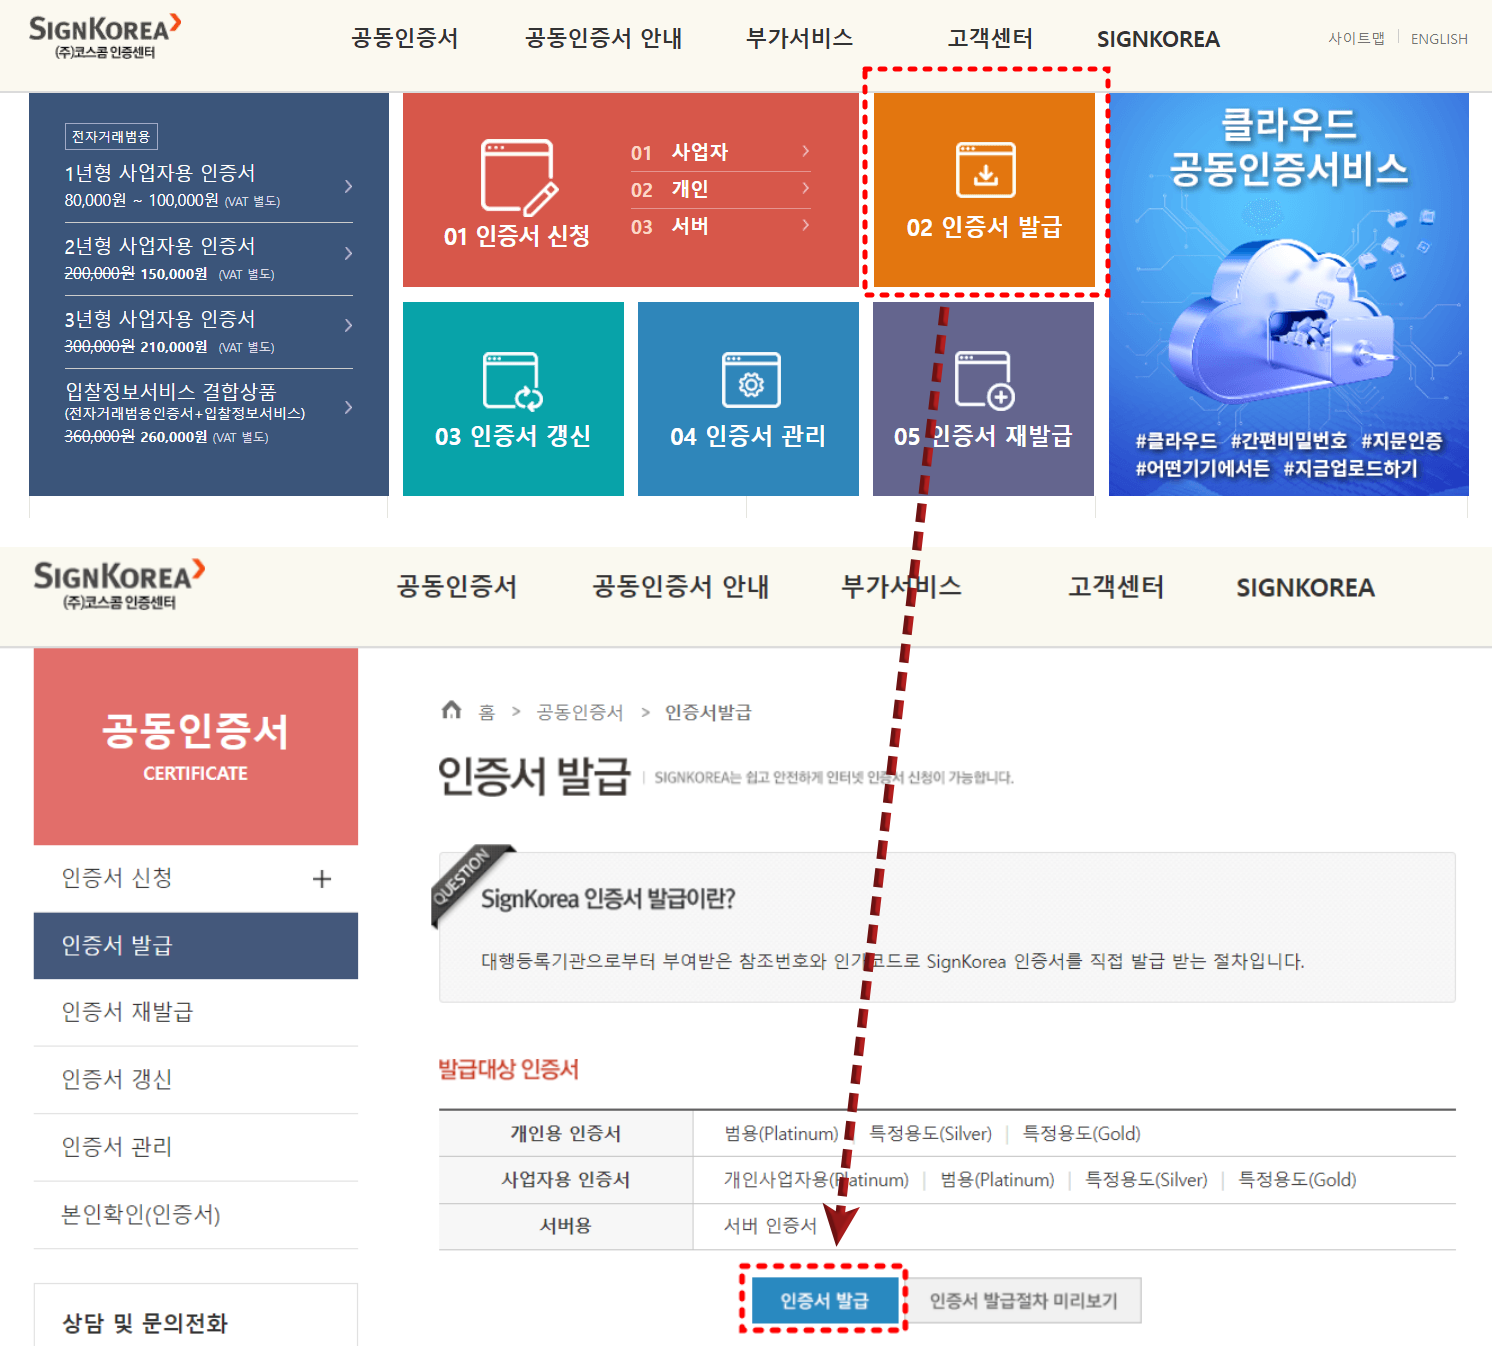Click the 02 인증서 발급 download icon
This screenshot has width=1492, height=1346.
(x=985, y=170)
